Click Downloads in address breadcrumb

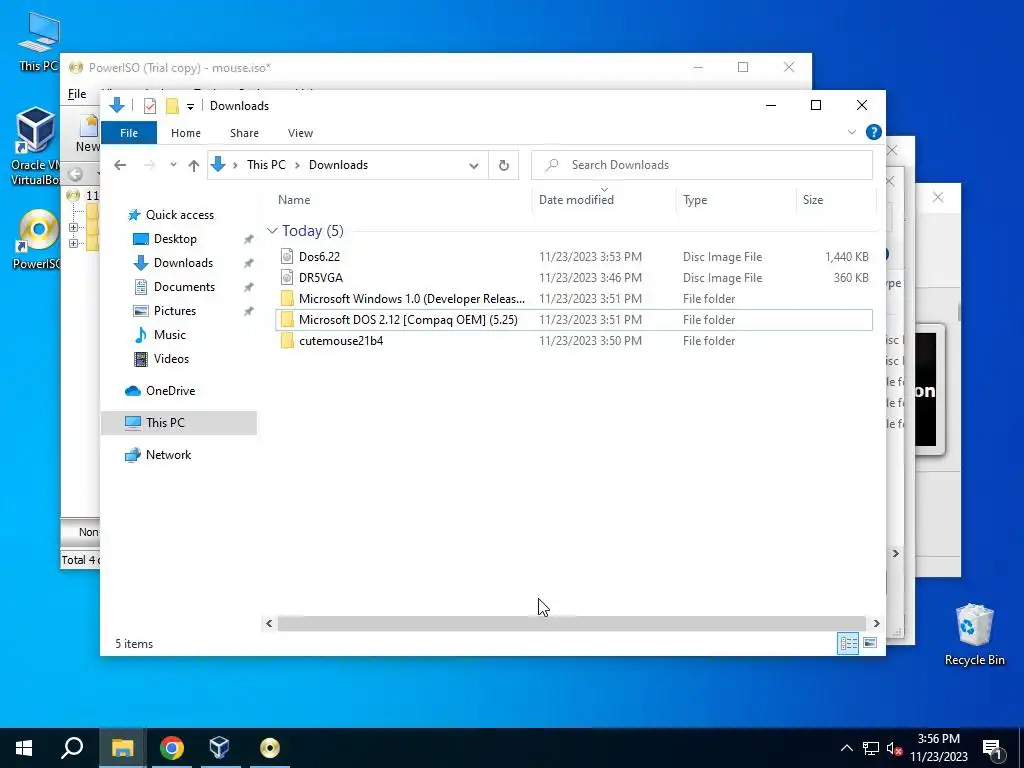point(338,165)
